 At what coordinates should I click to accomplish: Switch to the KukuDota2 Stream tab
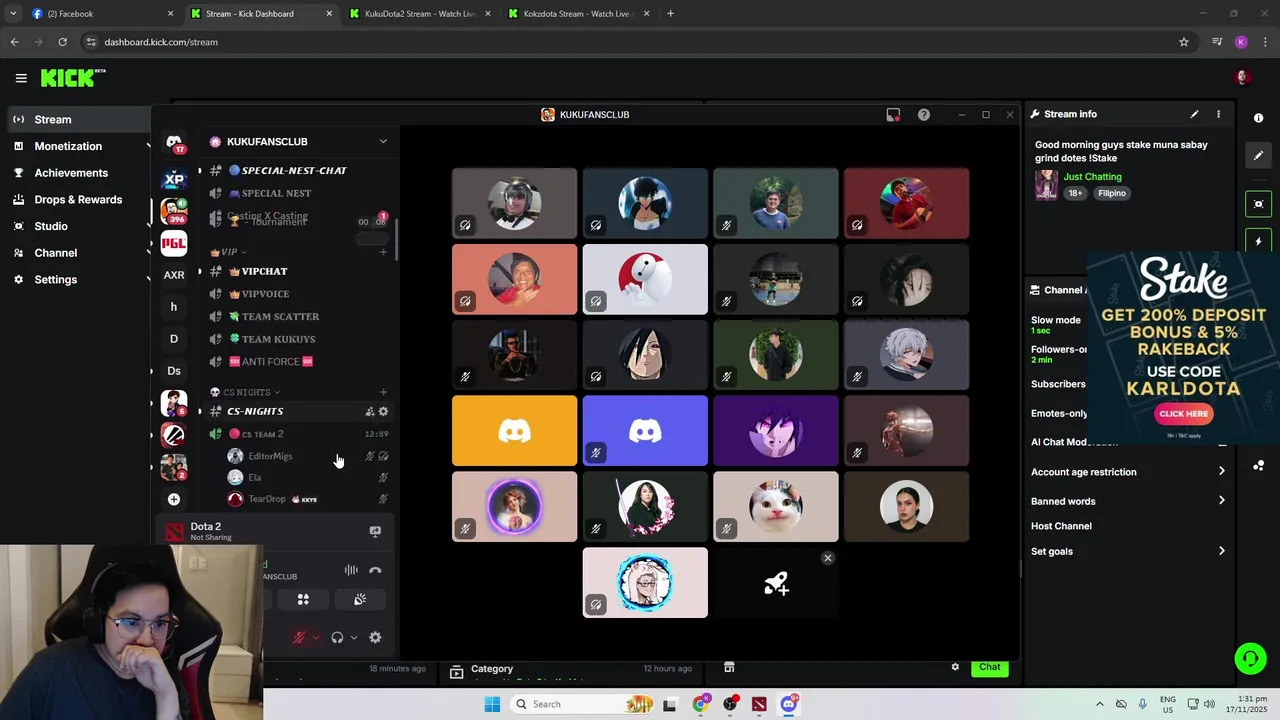(420, 14)
